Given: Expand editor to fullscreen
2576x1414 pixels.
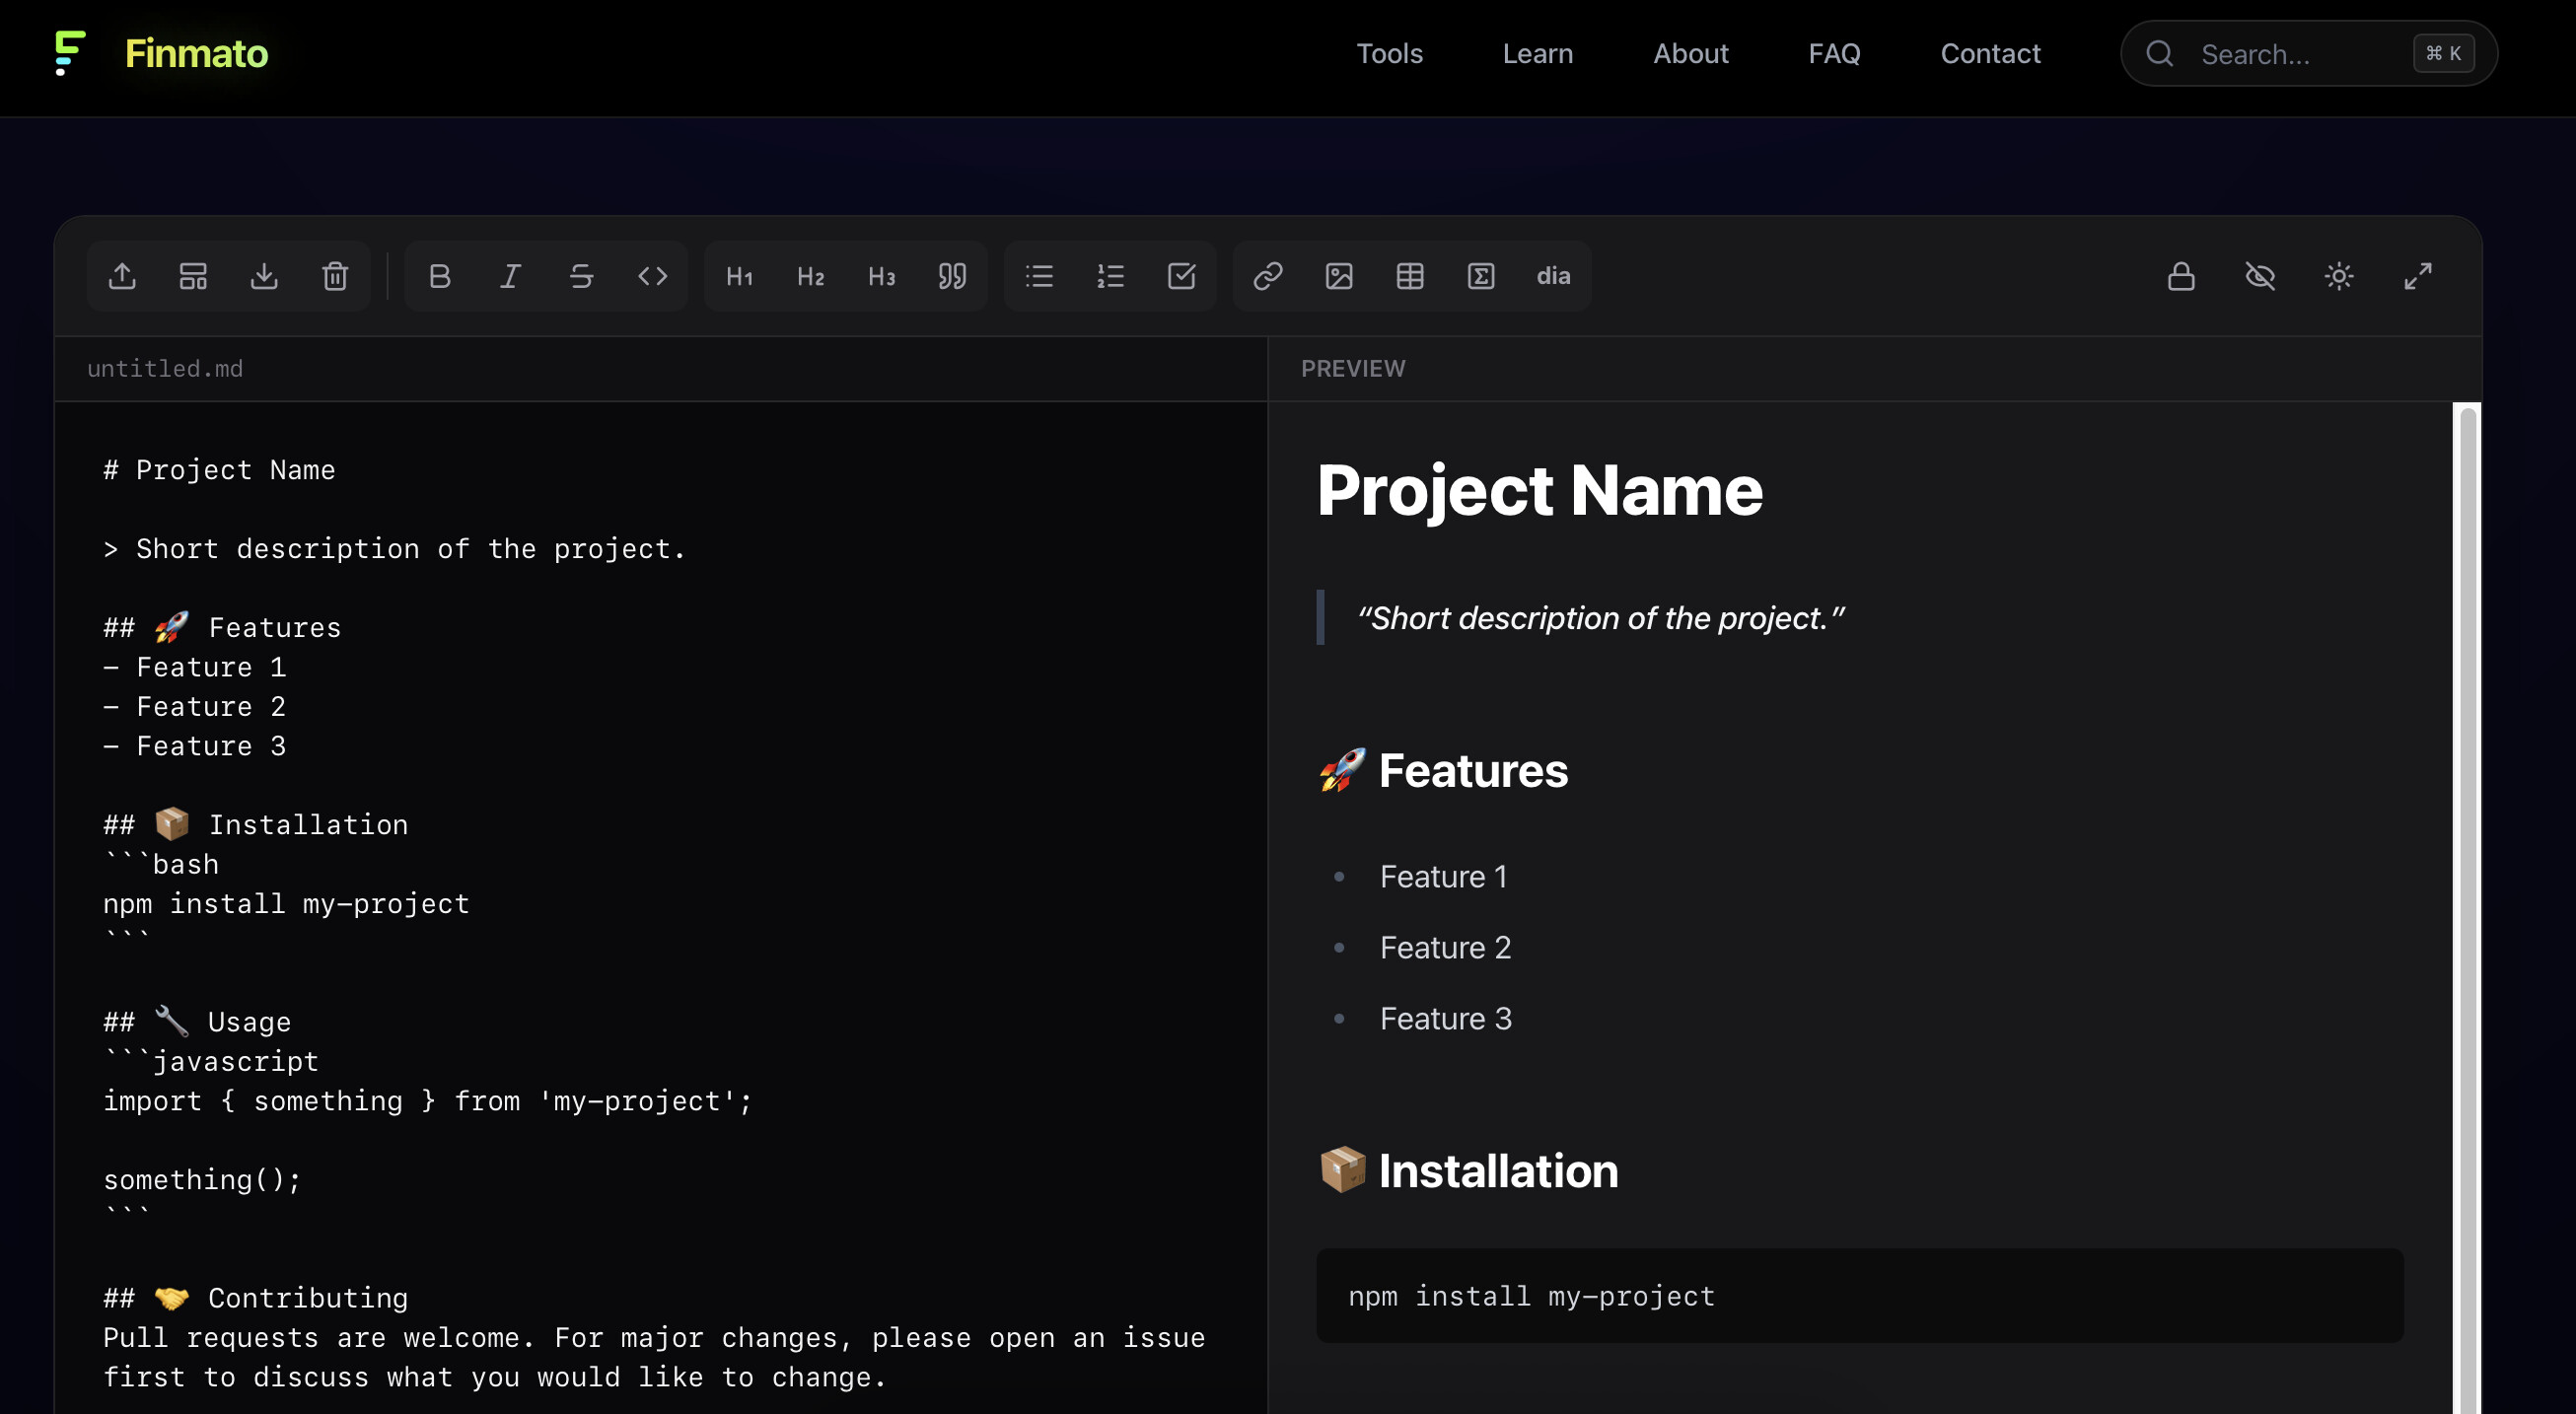Looking at the screenshot, I should pos(2418,276).
